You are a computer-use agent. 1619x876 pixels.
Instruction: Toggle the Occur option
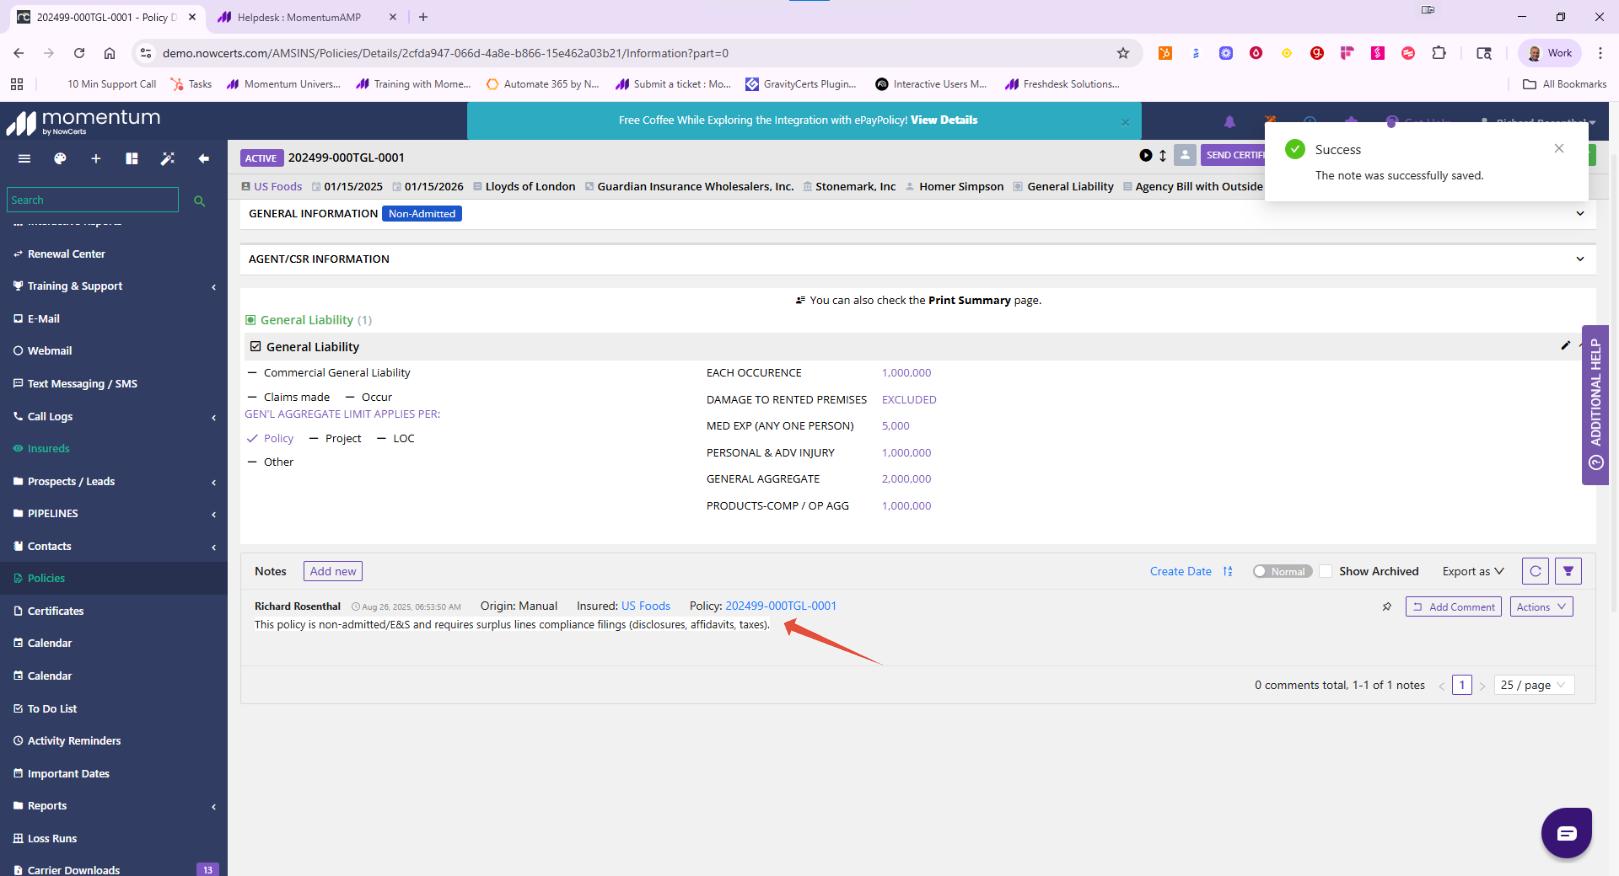tap(350, 397)
